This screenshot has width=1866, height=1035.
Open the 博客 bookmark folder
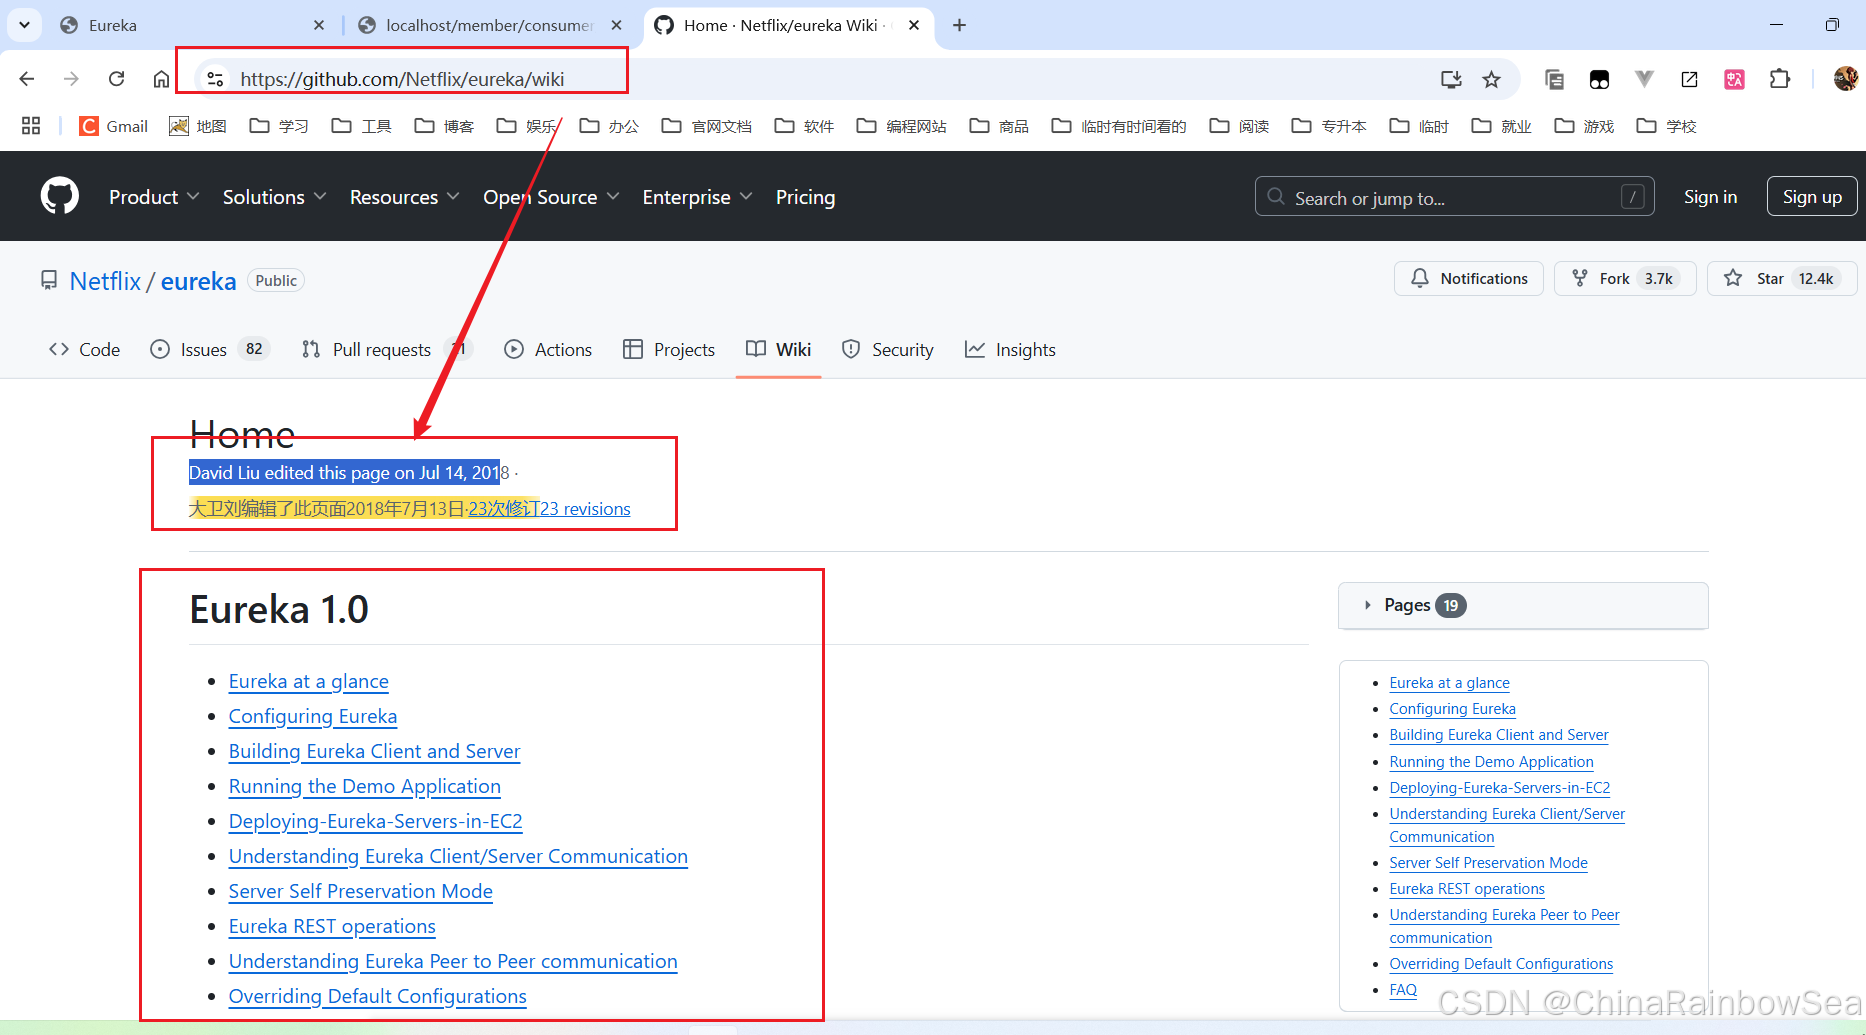coord(444,126)
